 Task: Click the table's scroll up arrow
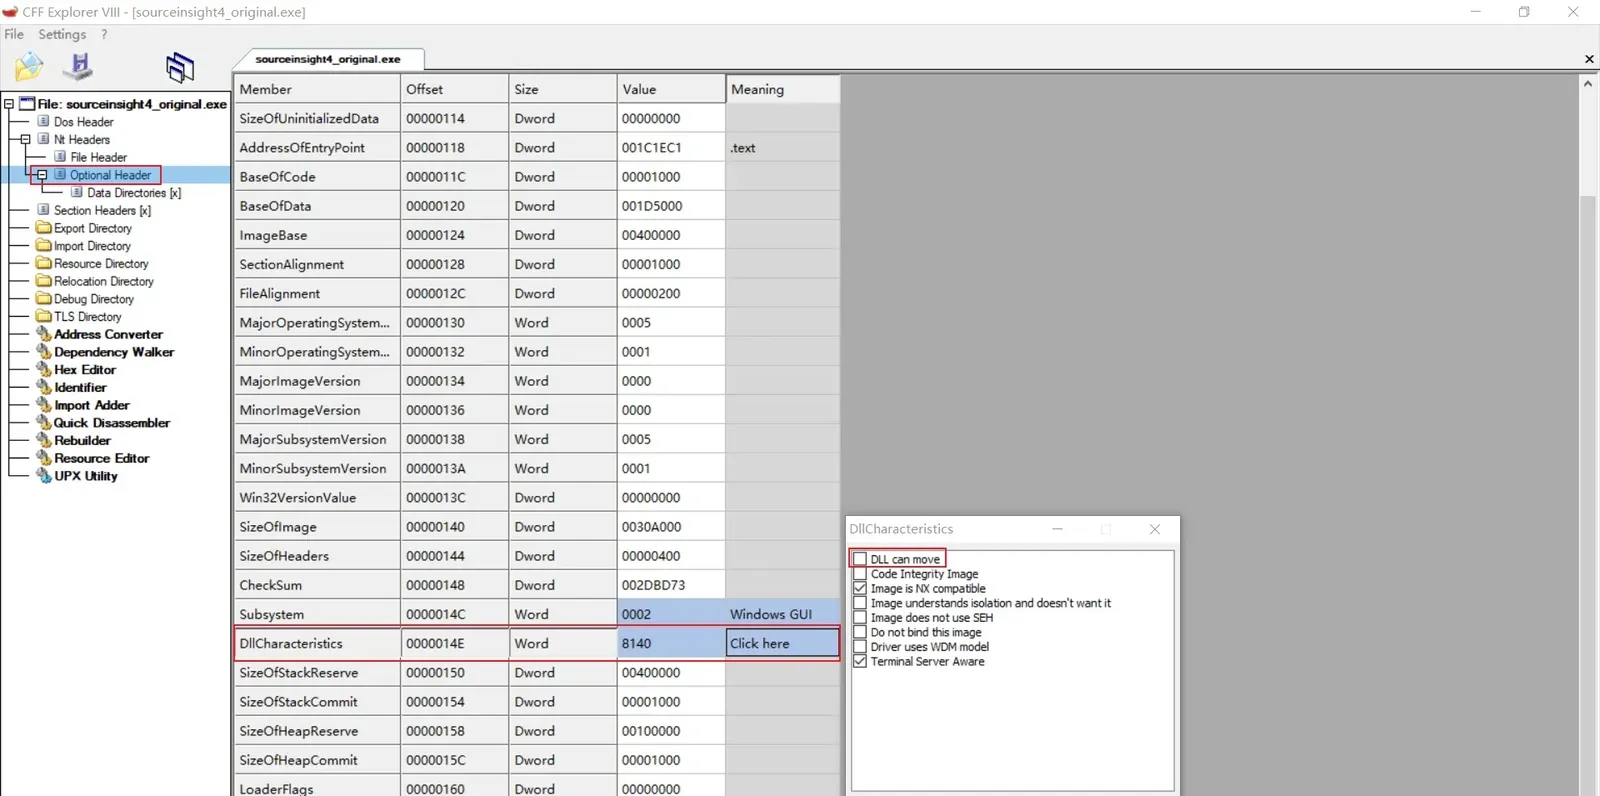pos(1588,84)
